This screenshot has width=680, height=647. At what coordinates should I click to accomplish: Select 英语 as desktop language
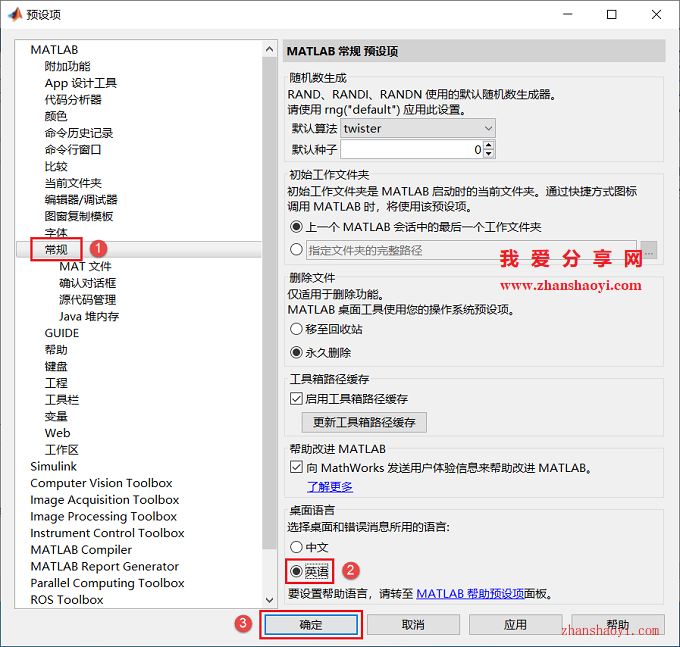[x=296, y=572]
